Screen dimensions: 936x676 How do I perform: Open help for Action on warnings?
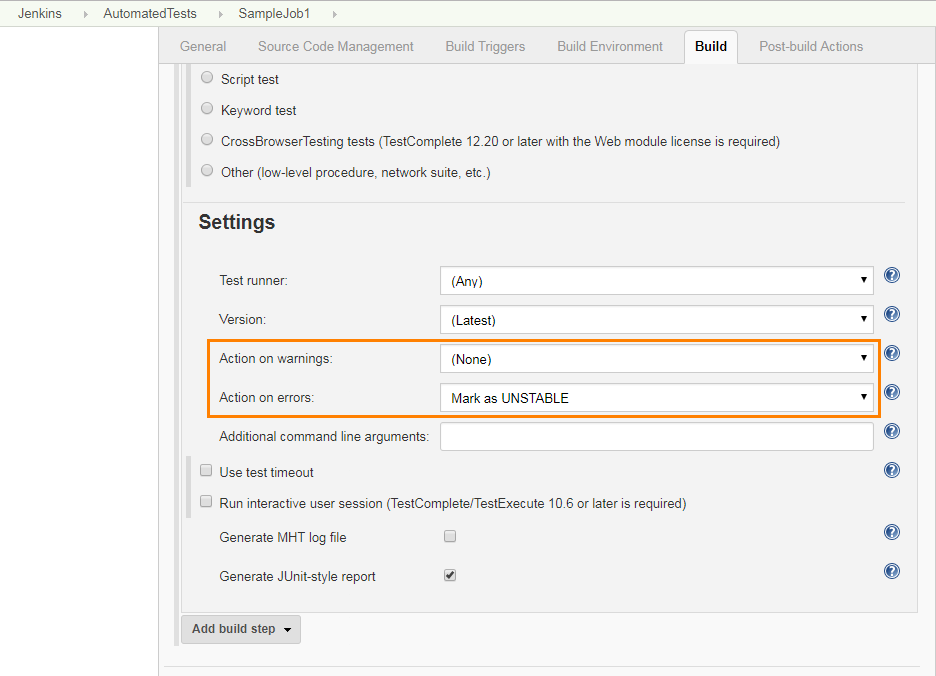point(892,353)
